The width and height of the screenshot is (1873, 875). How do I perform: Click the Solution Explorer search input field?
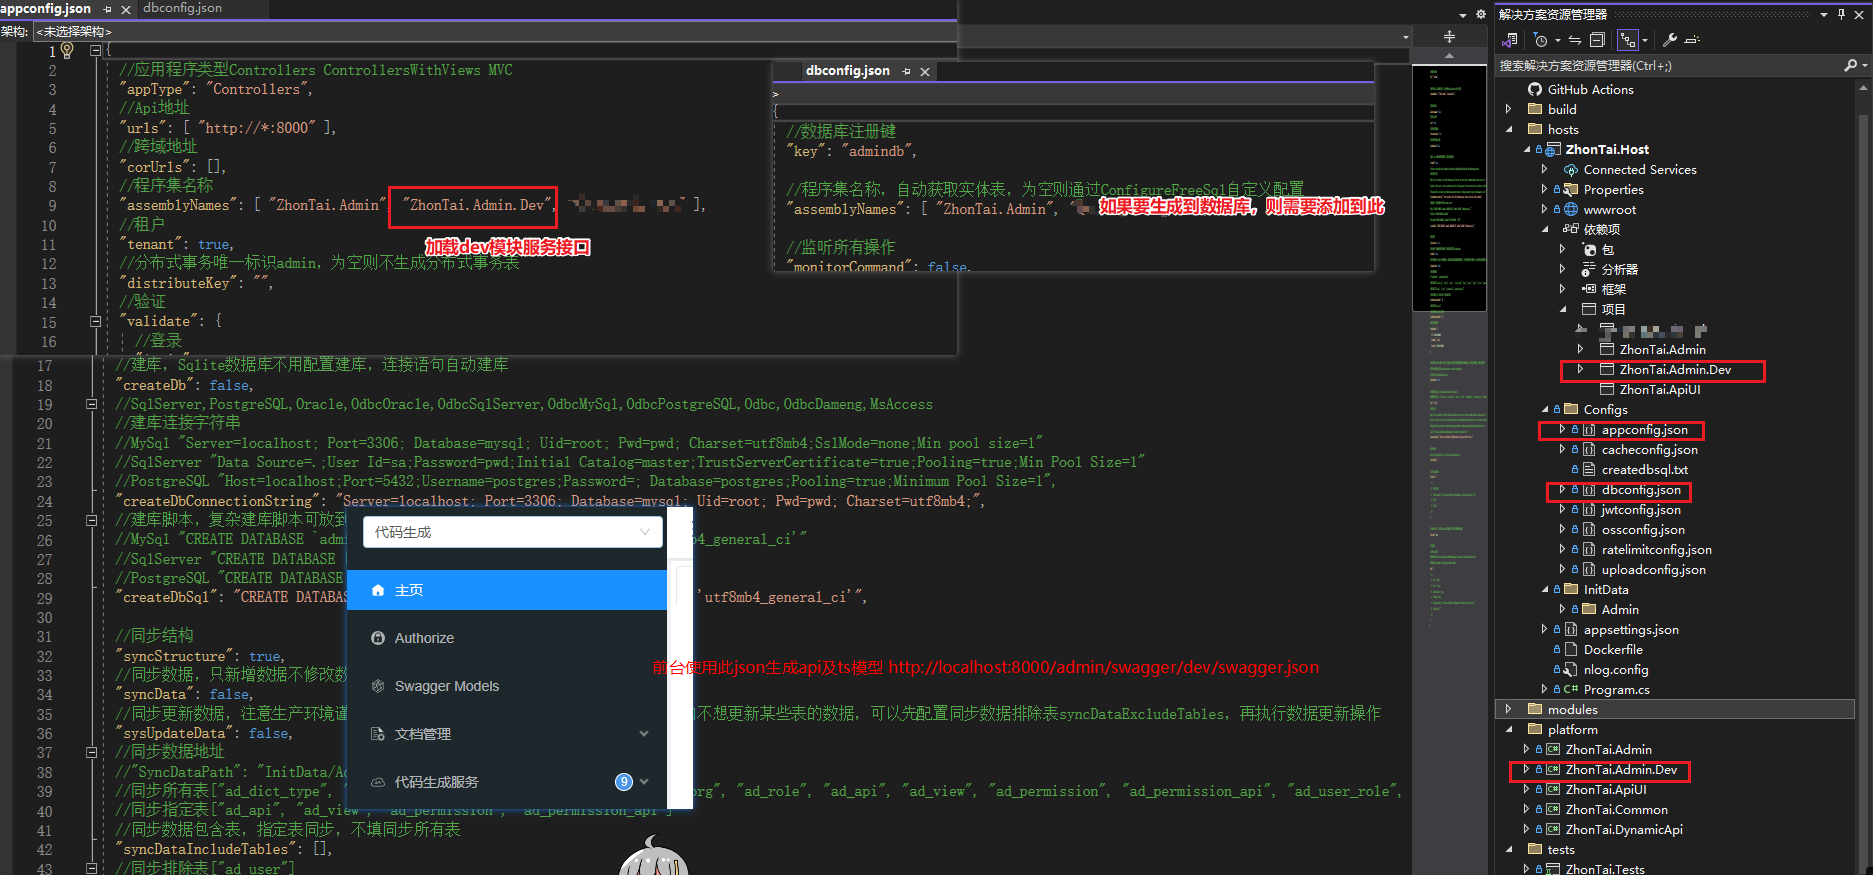coord(1668,65)
